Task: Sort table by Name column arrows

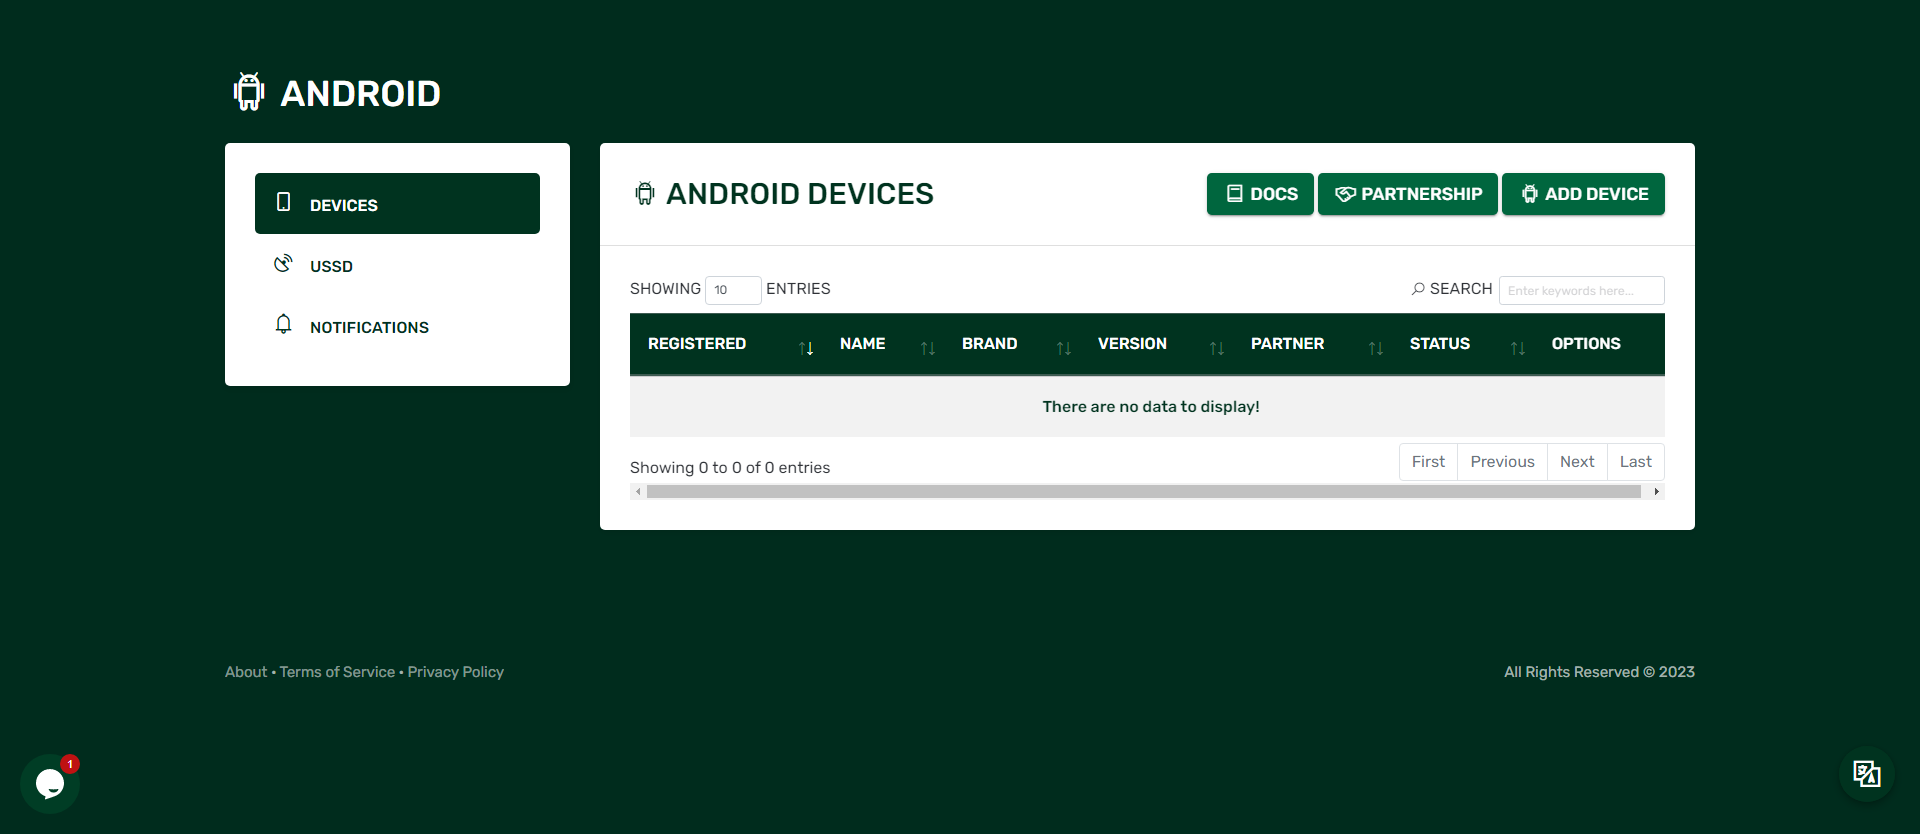Action: pyautogui.click(x=928, y=348)
